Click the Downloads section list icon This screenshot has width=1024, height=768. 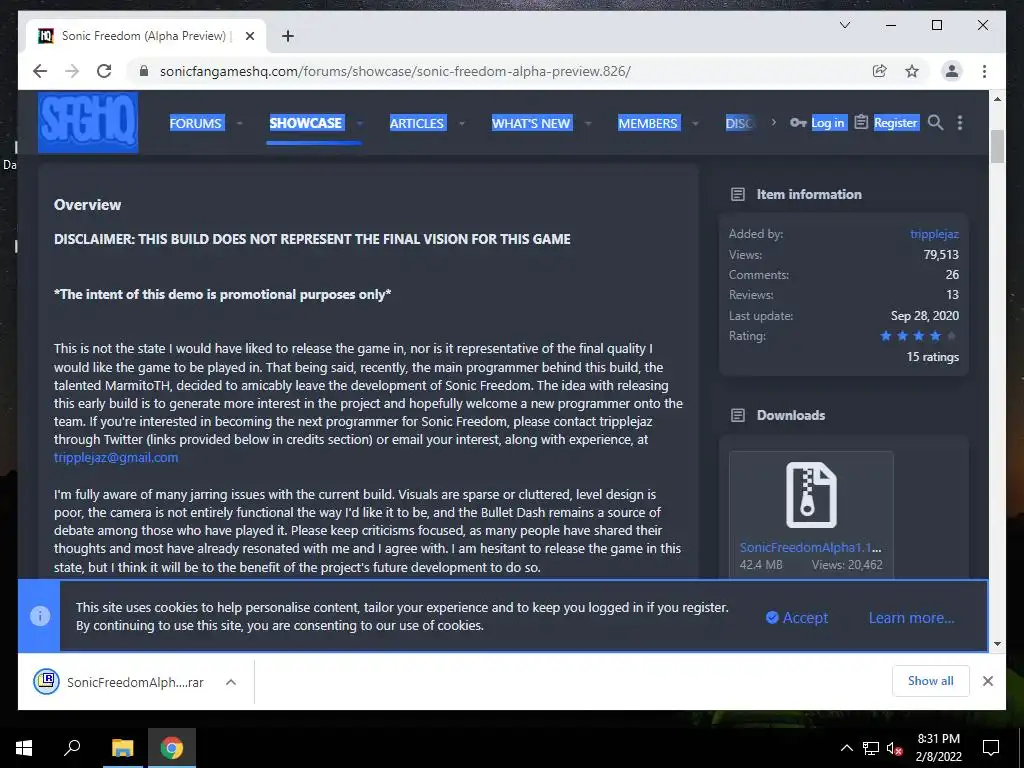pyautogui.click(x=737, y=415)
